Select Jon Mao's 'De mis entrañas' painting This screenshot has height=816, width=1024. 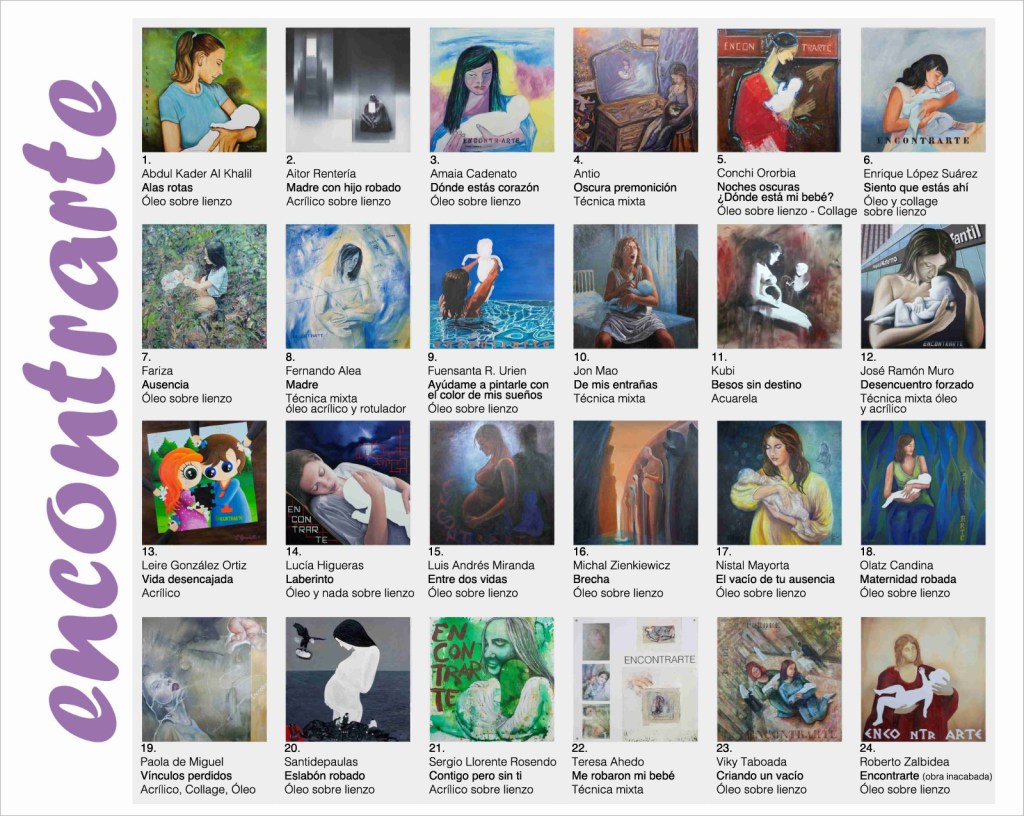pos(635,286)
